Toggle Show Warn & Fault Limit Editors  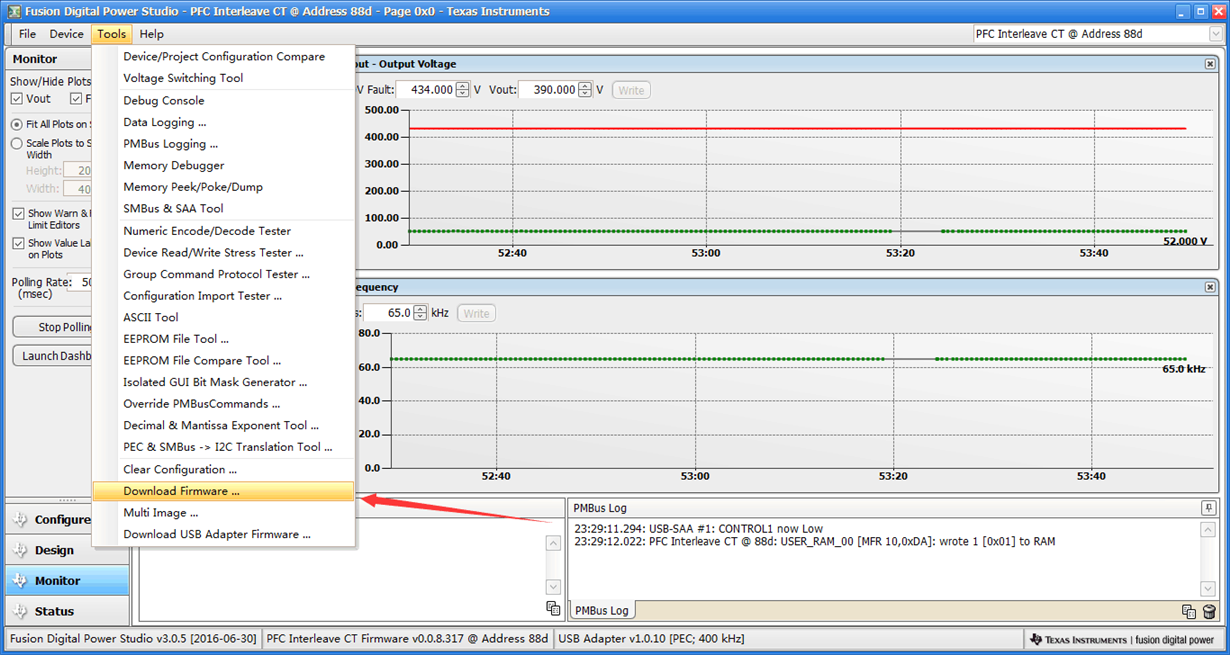pos(18,214)
